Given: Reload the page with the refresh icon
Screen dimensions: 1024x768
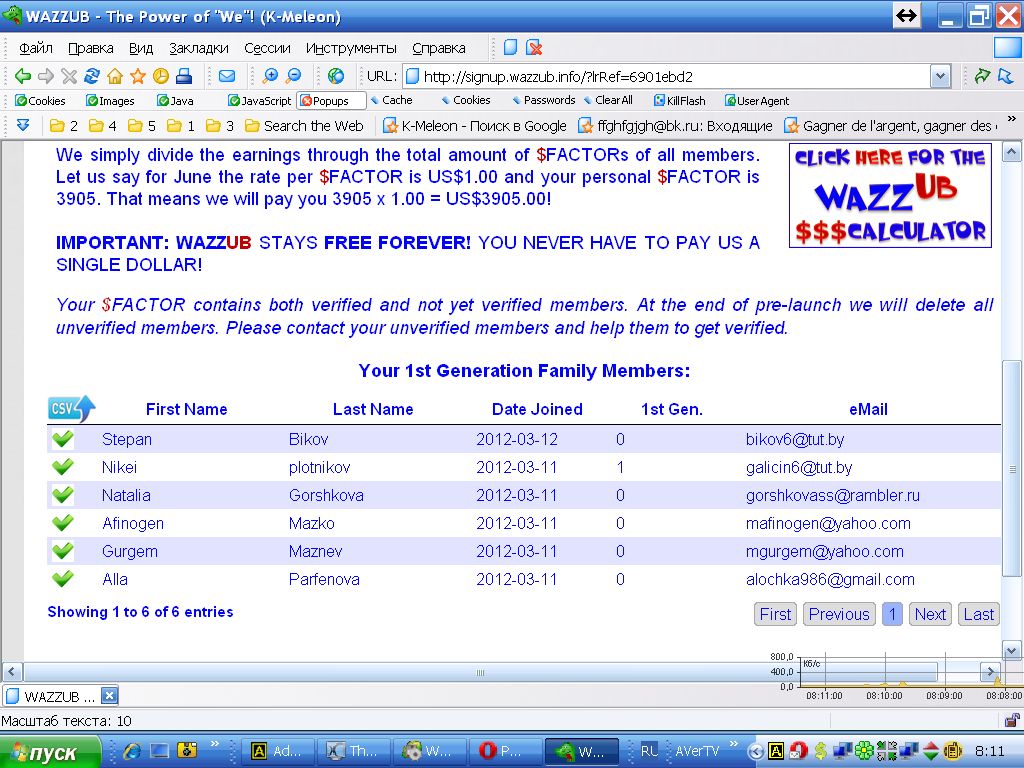Looking at the screenshot, I should coord(91,76).
